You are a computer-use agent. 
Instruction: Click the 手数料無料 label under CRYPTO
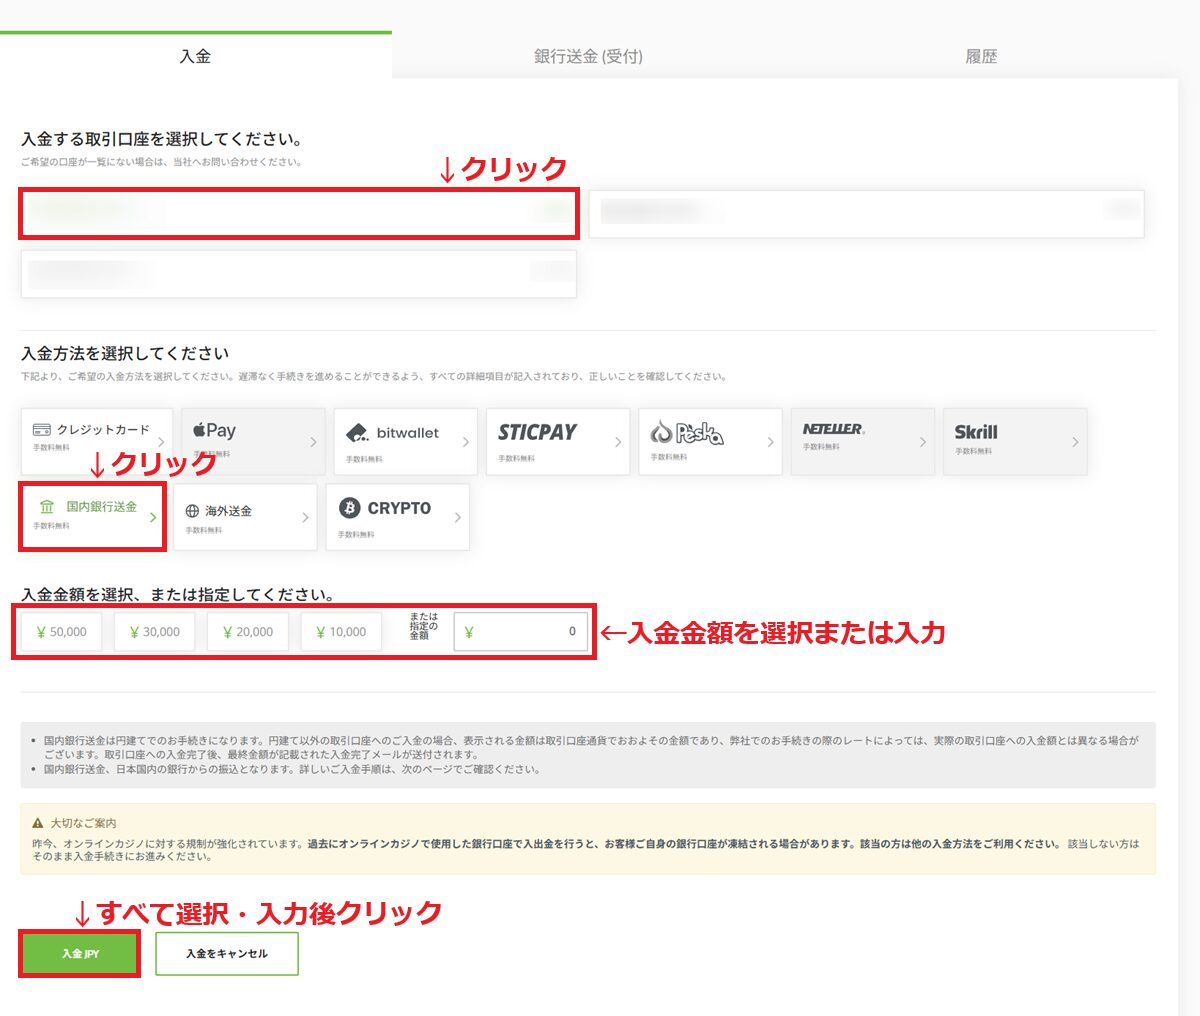click(x=356, y=535)
